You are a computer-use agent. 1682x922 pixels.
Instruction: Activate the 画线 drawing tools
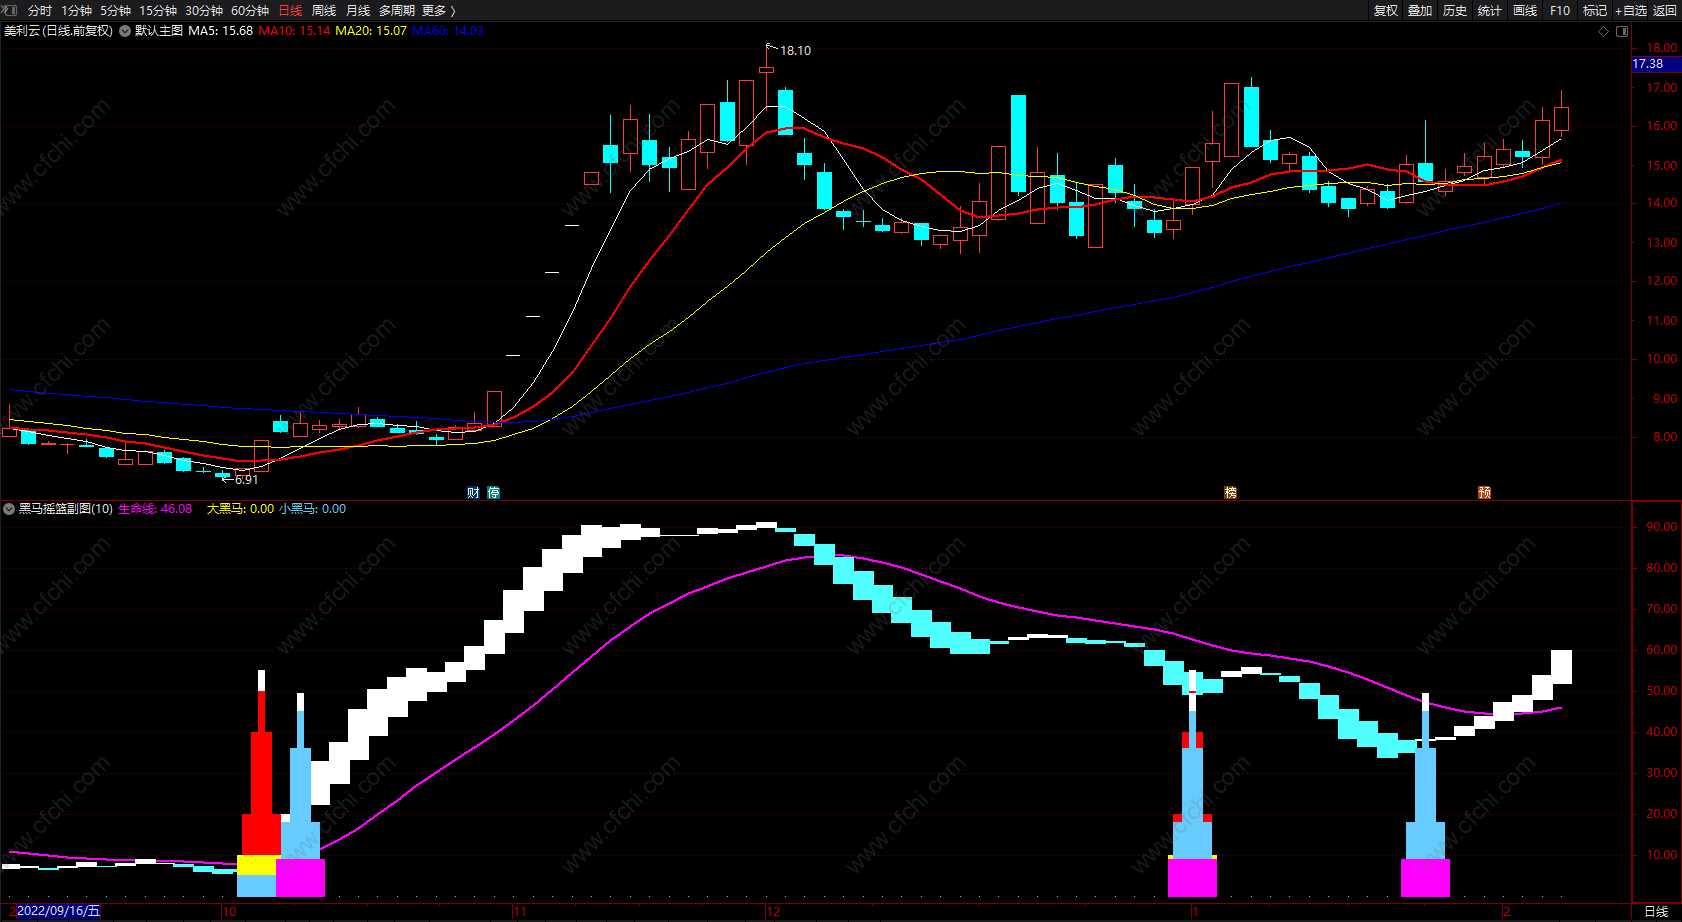pyautogui.click(x=1525, y=11)
